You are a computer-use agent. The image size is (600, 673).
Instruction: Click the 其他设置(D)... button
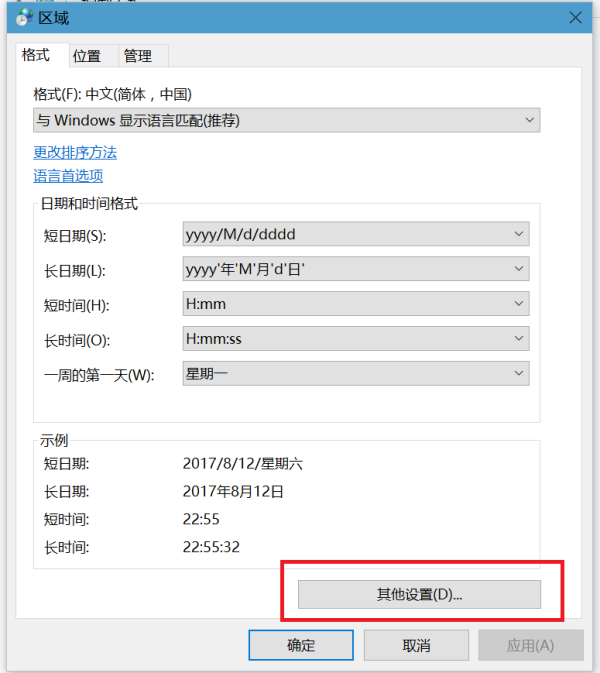click(x=419, y=594)
